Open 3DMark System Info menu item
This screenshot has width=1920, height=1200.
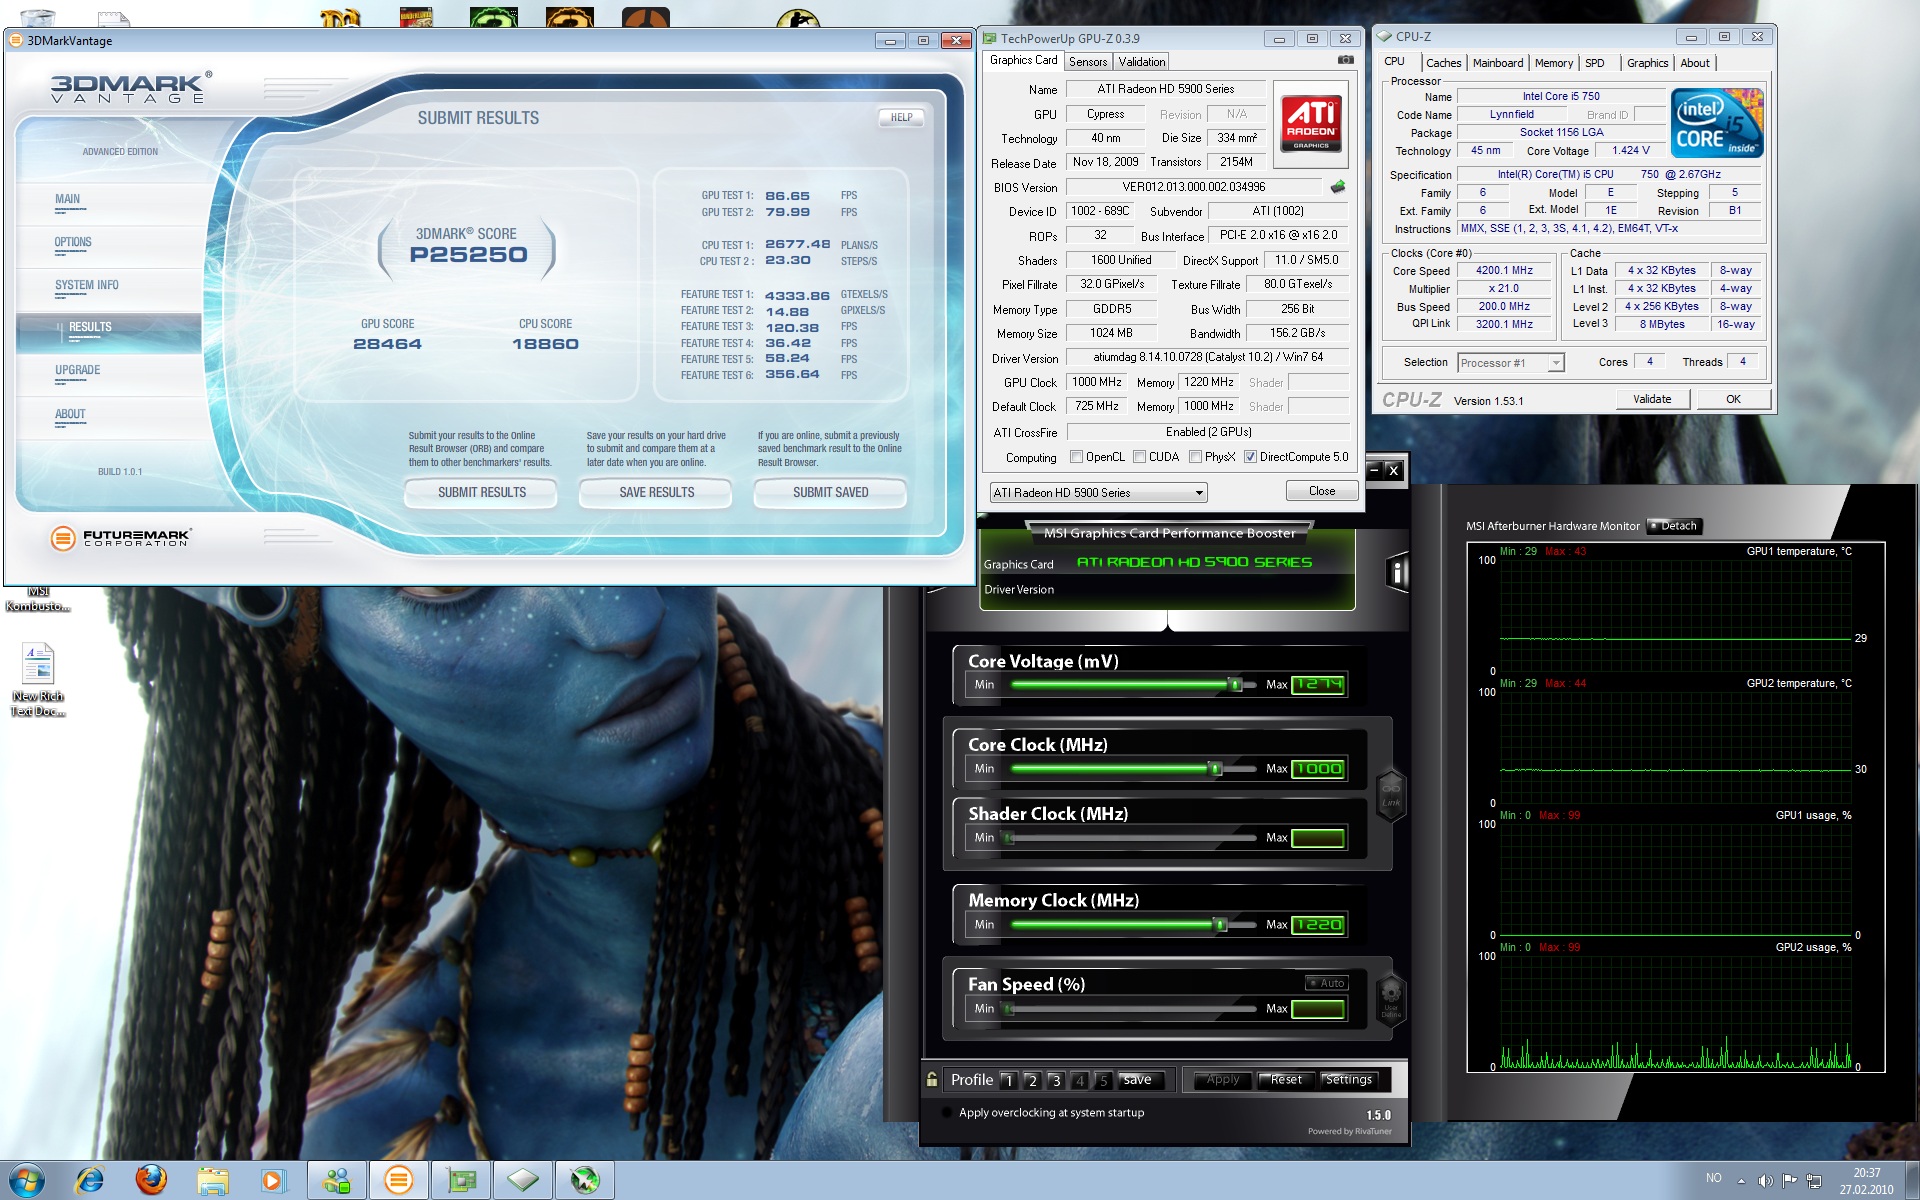pyautogui.click(x=86, y=285)
